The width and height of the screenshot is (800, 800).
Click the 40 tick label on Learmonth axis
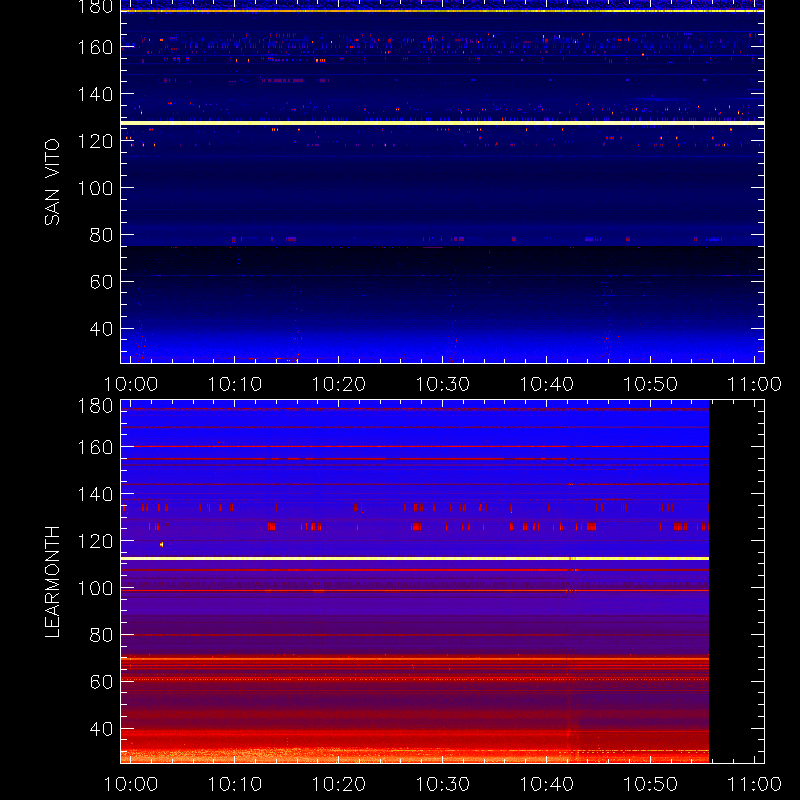[101, 729]
